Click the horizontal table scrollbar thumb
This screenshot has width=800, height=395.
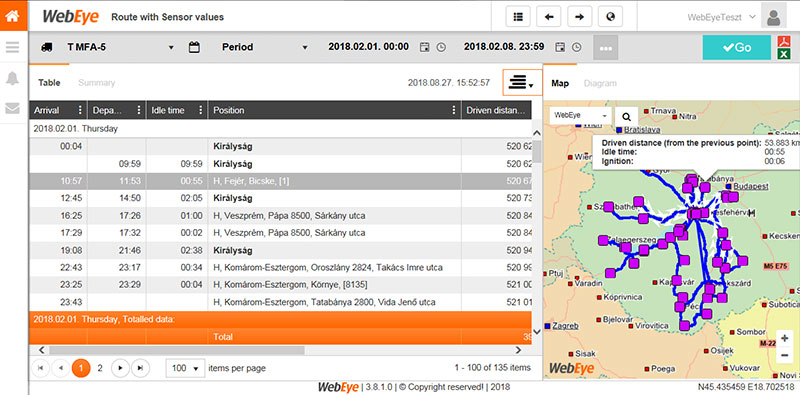tap(177, 351)
